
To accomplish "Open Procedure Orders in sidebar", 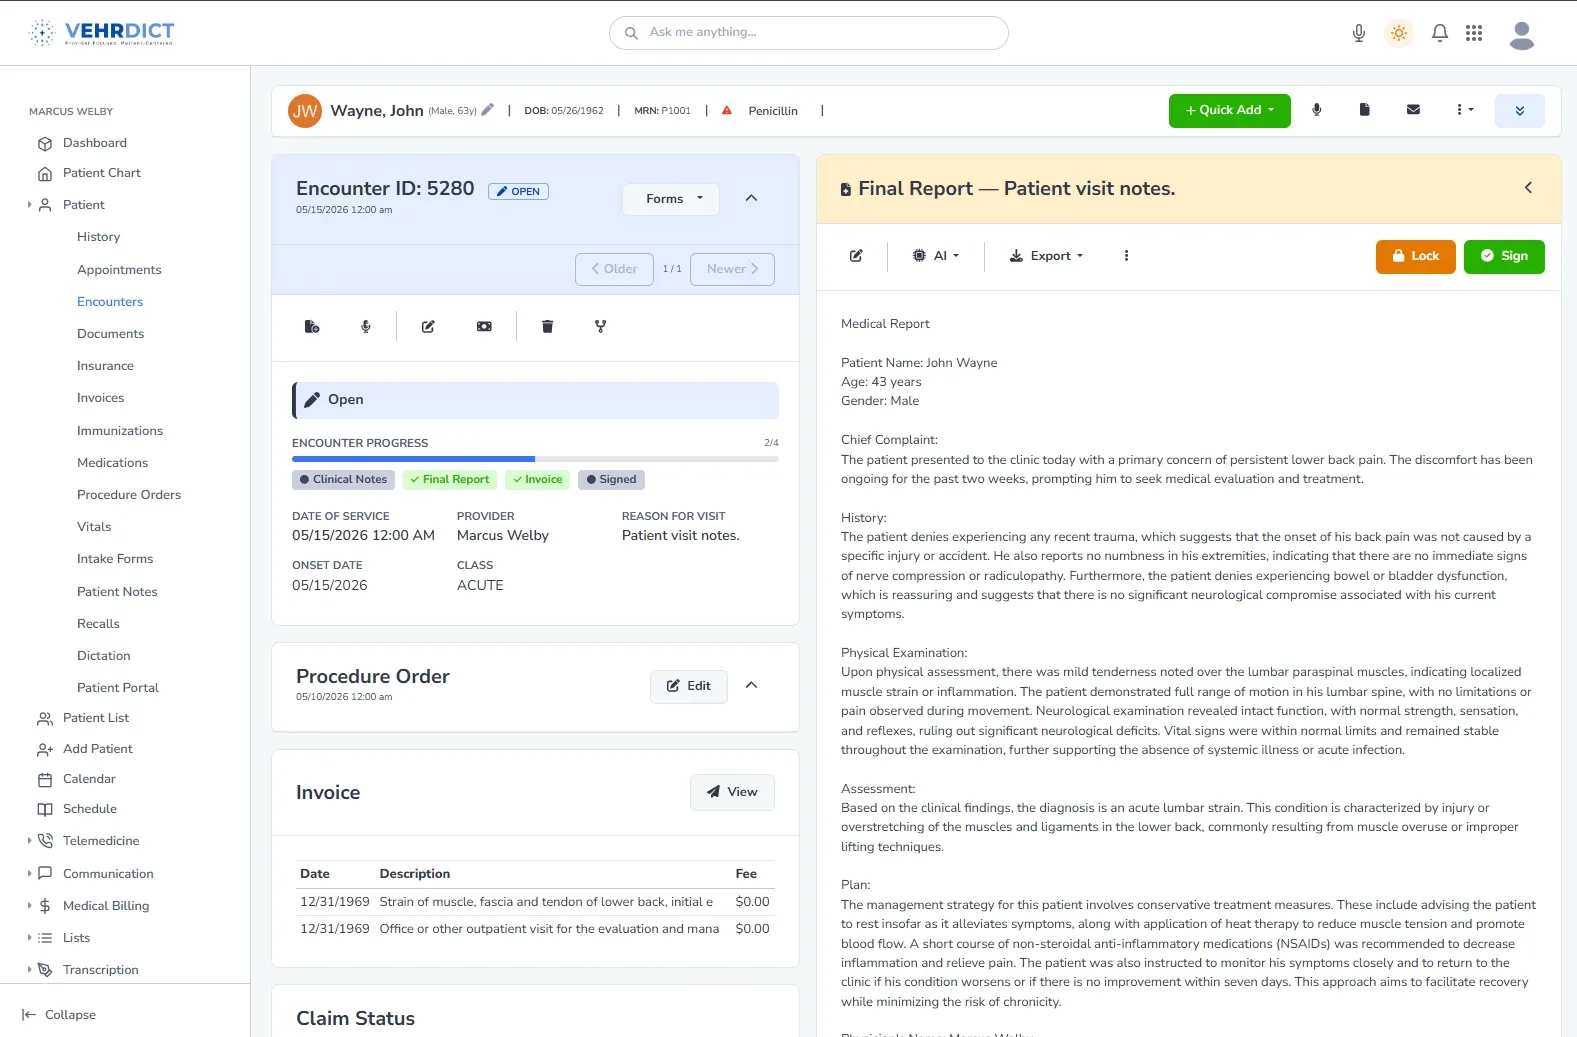I will click(129, 495).
